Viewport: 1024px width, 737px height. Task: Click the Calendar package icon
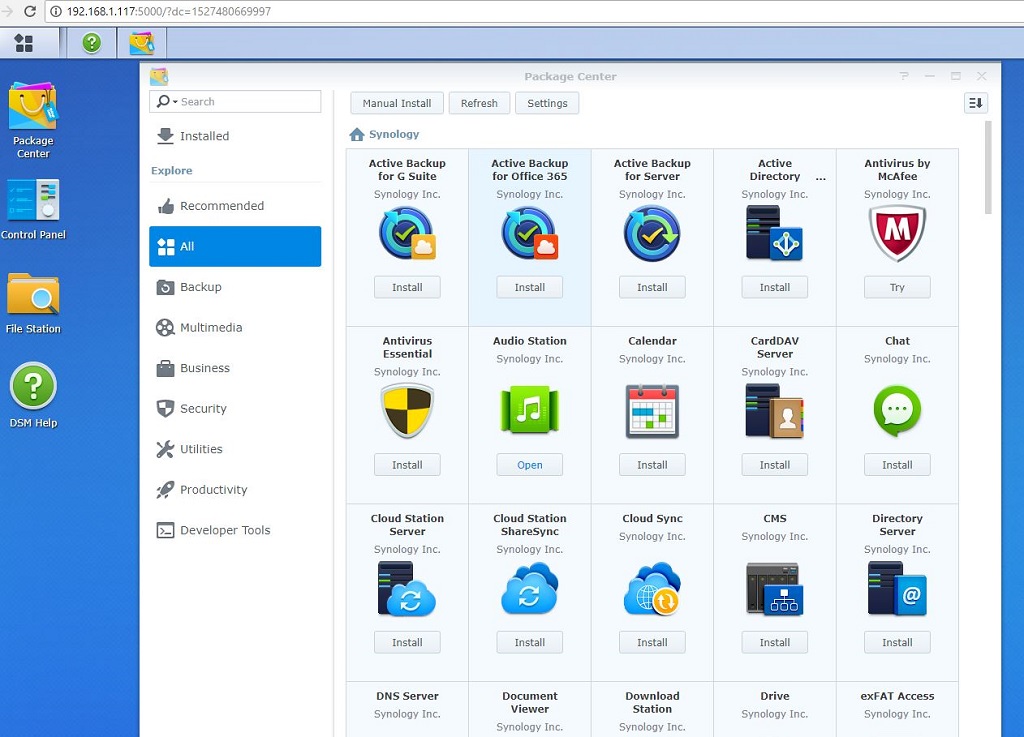652,411
